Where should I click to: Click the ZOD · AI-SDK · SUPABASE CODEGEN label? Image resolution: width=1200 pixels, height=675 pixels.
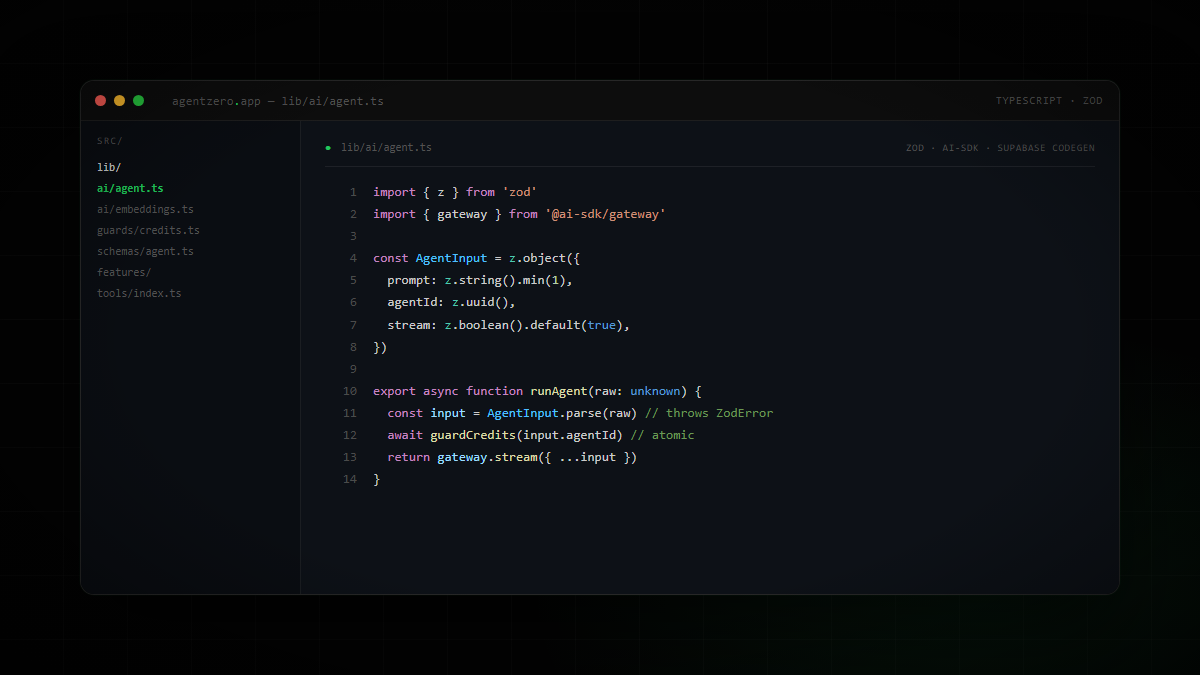point(1000,148)
